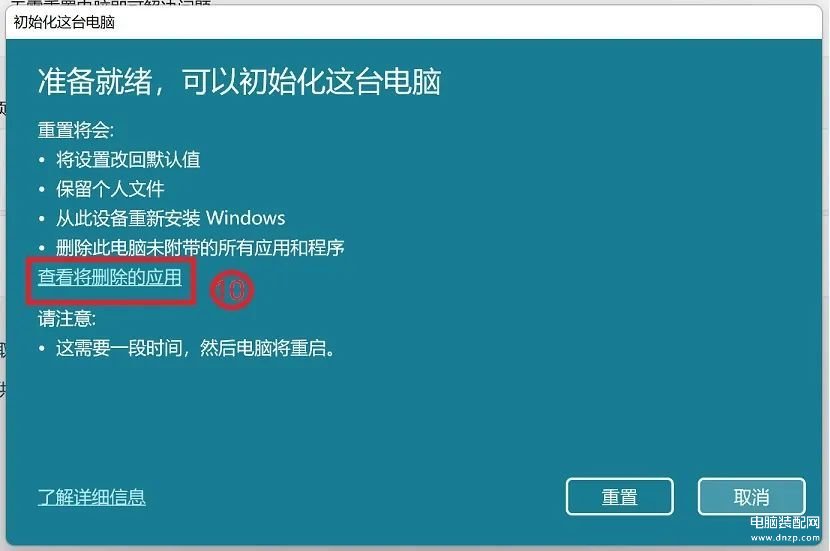830x551 pixels.
Task: Click the 请注意 section label
Action: click(x=67, y=319)
